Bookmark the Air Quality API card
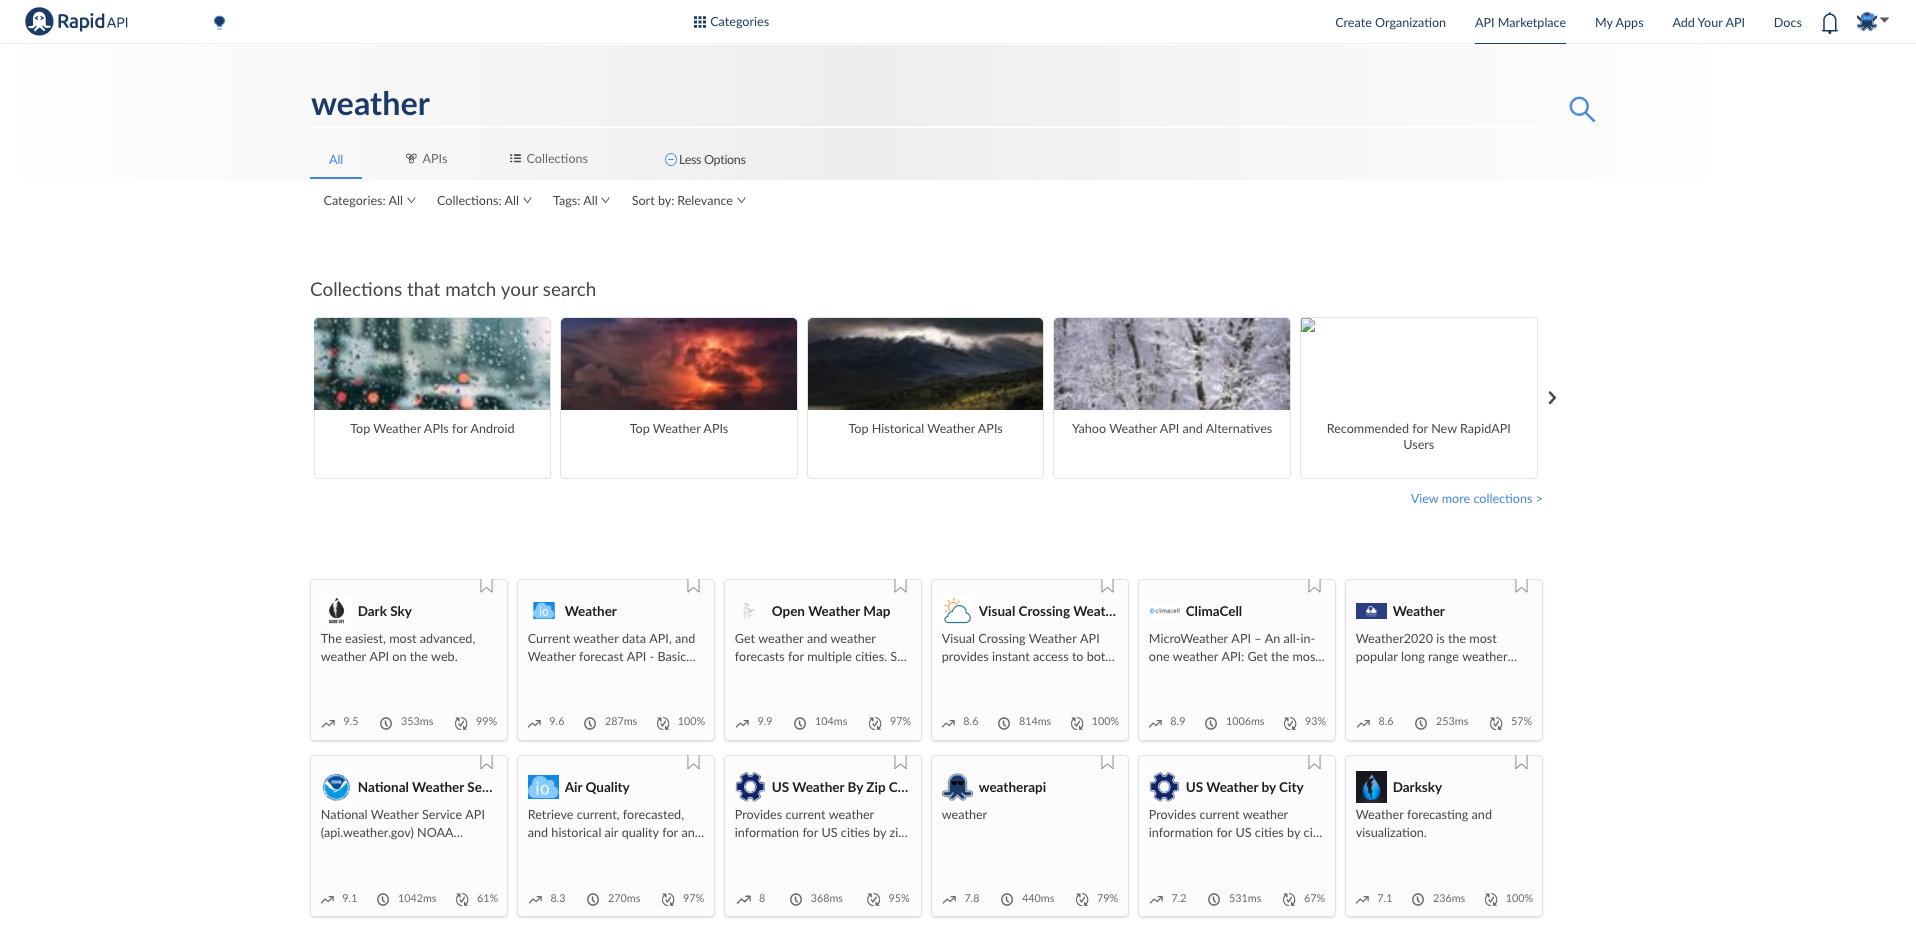 [x=693, y=762]
